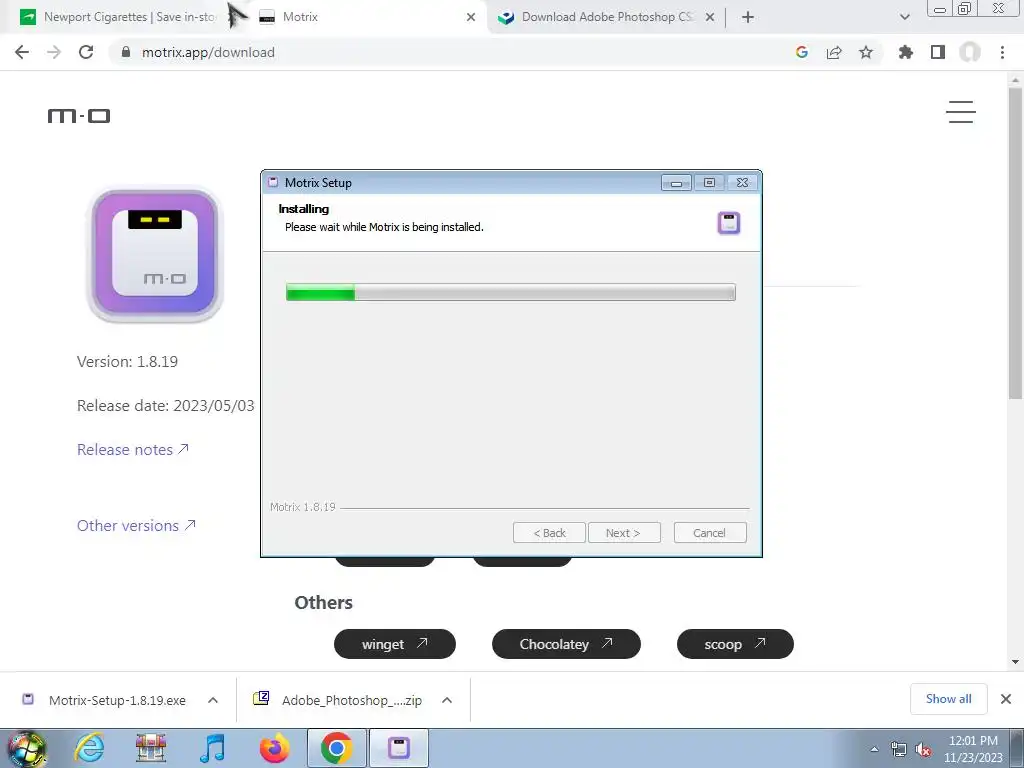Bookmark this page with star icon
Screen dimensions: 1024x768
pyautogui.click(x=866, y=52)
